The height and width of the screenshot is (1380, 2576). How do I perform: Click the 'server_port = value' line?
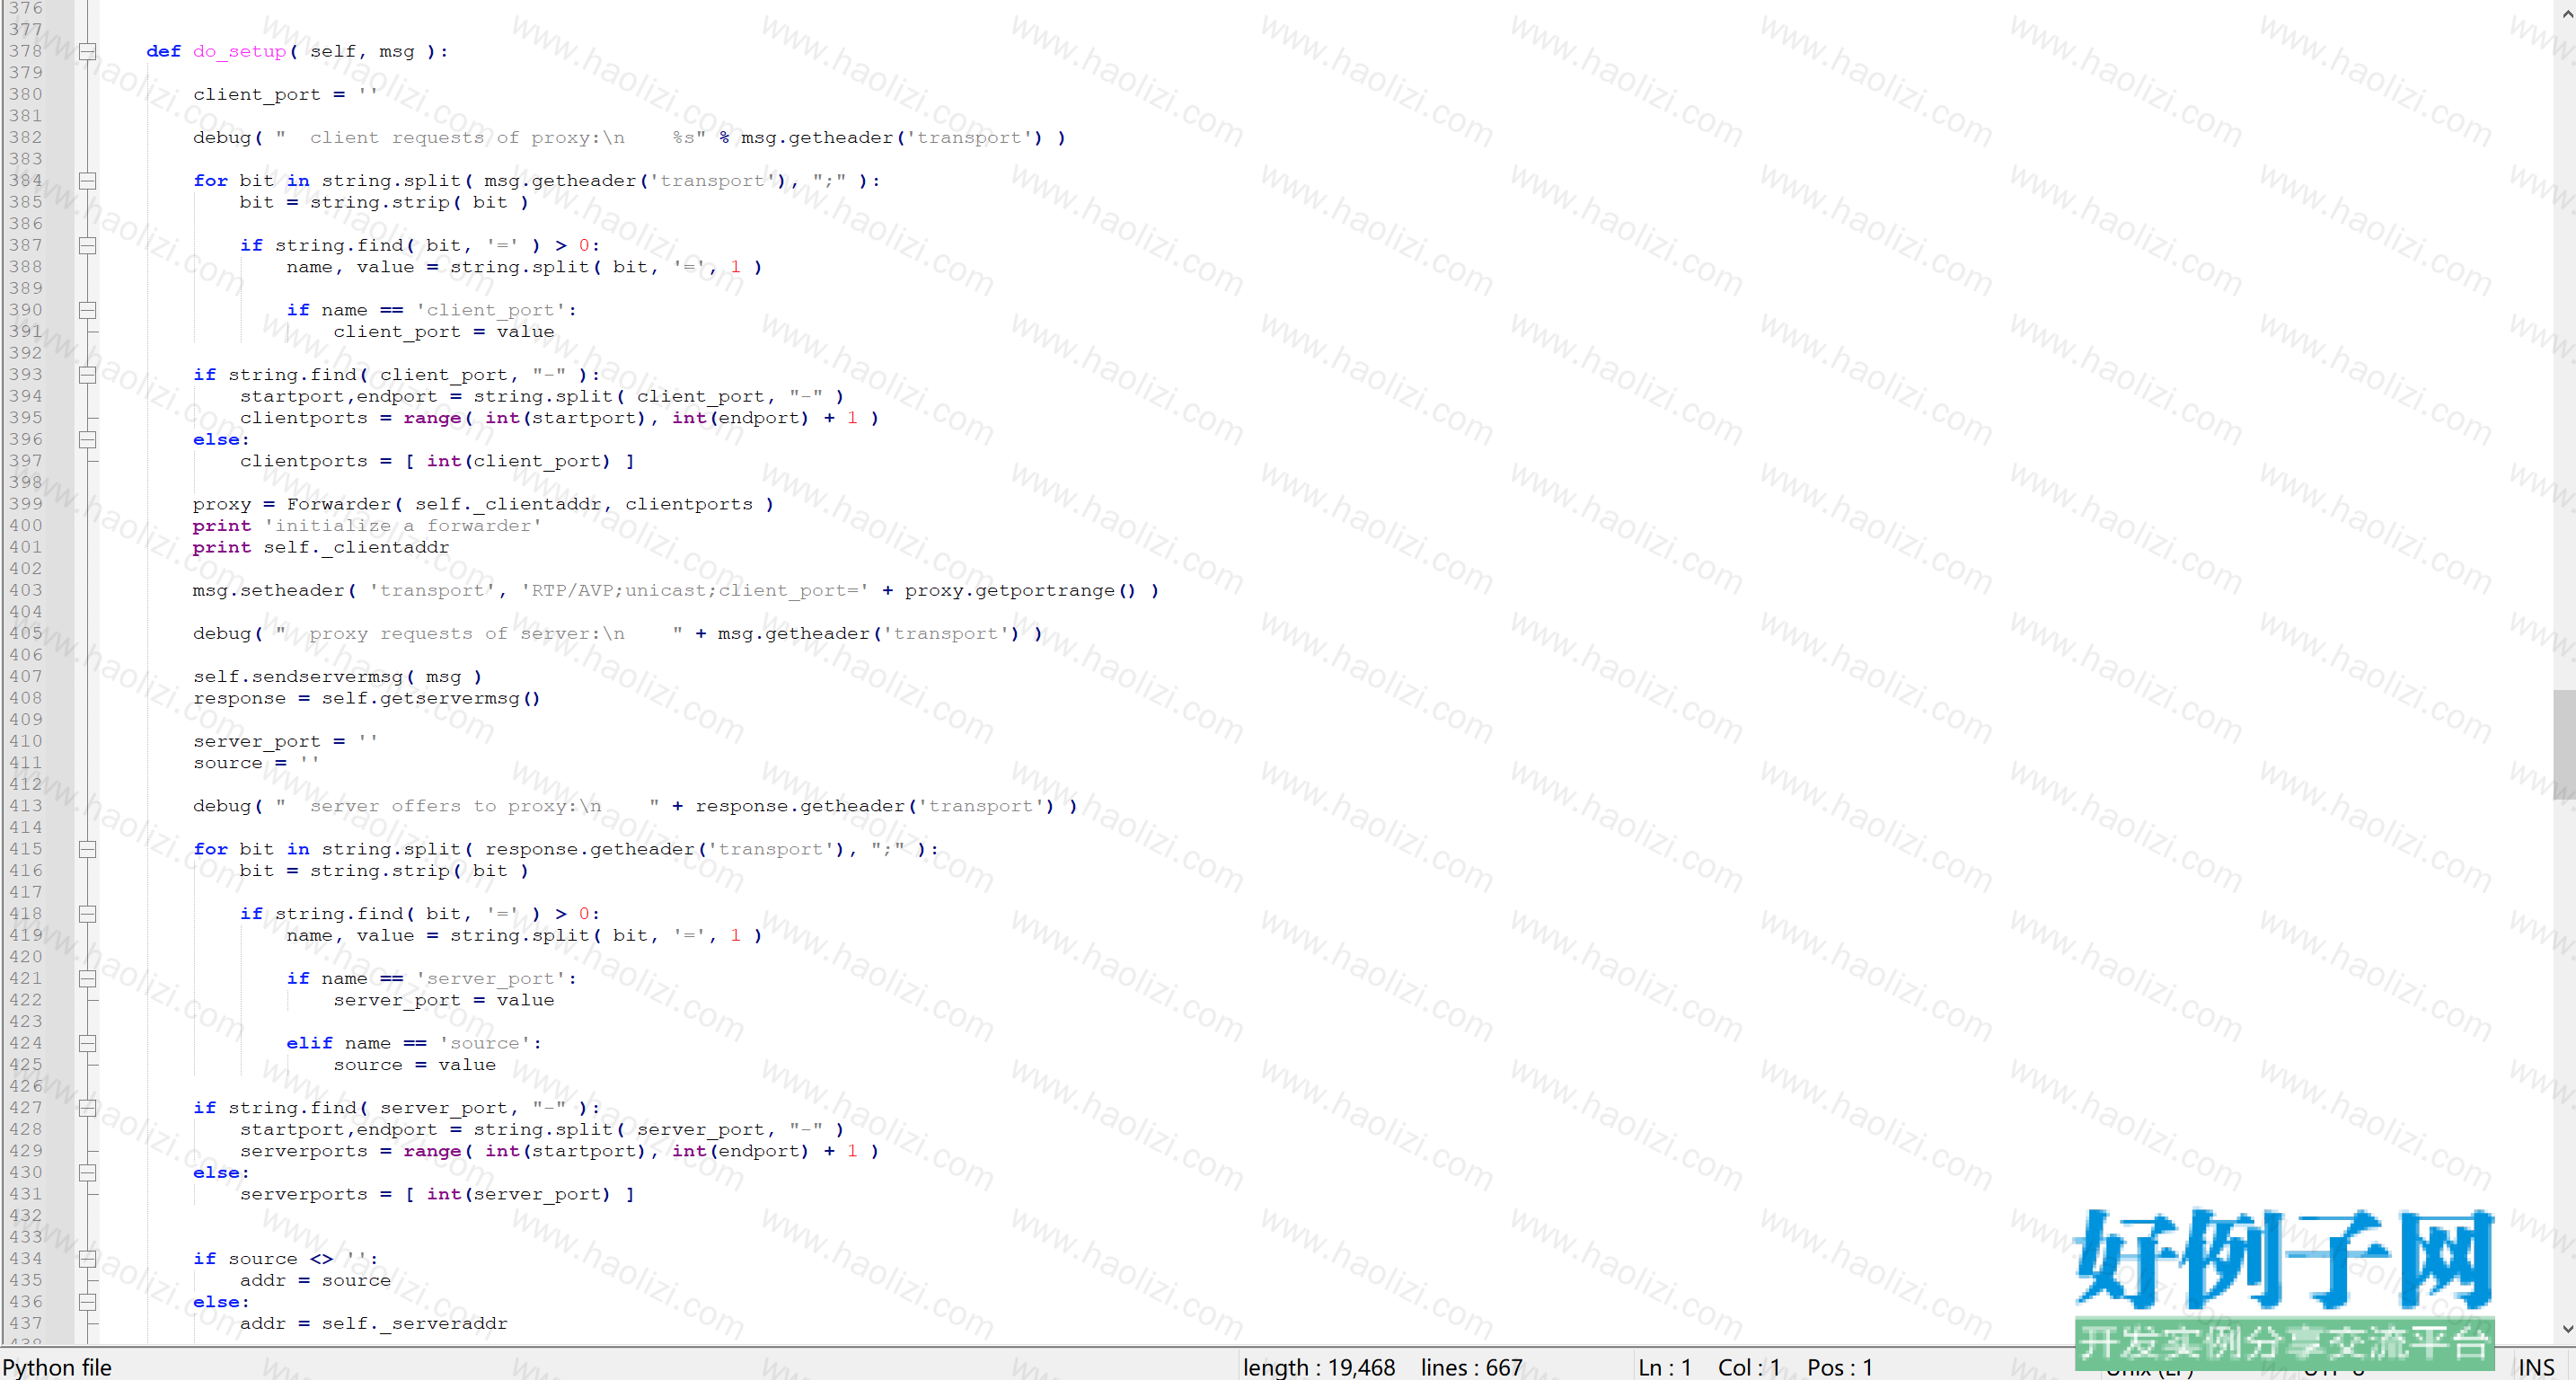pos(444,1000)
